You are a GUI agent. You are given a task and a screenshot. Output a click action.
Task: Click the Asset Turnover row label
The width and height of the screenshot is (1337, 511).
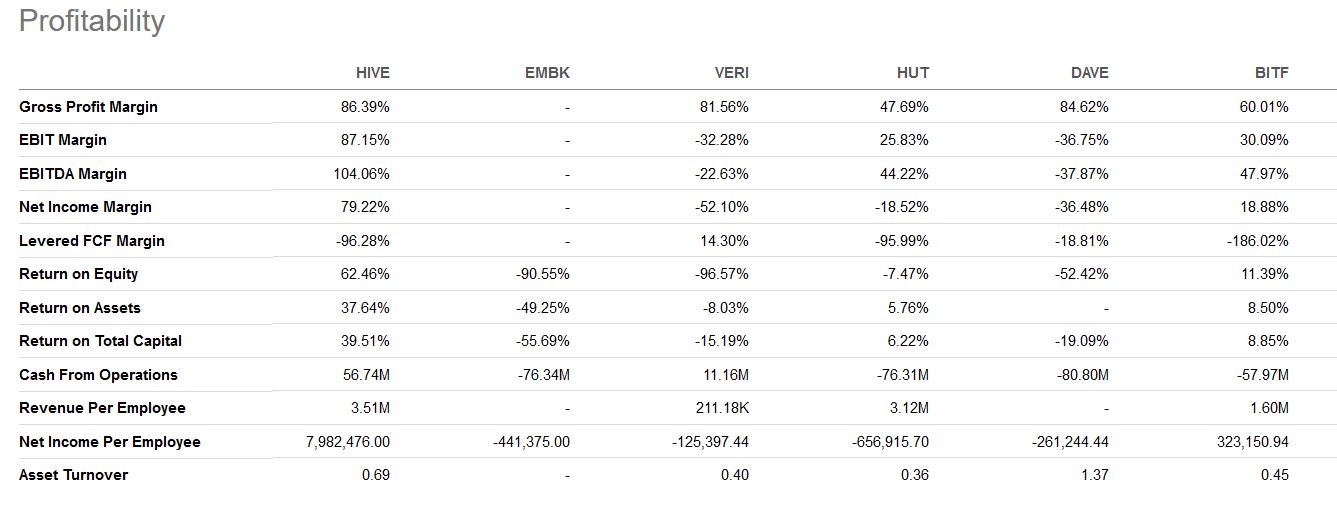(x=73, y=475)
